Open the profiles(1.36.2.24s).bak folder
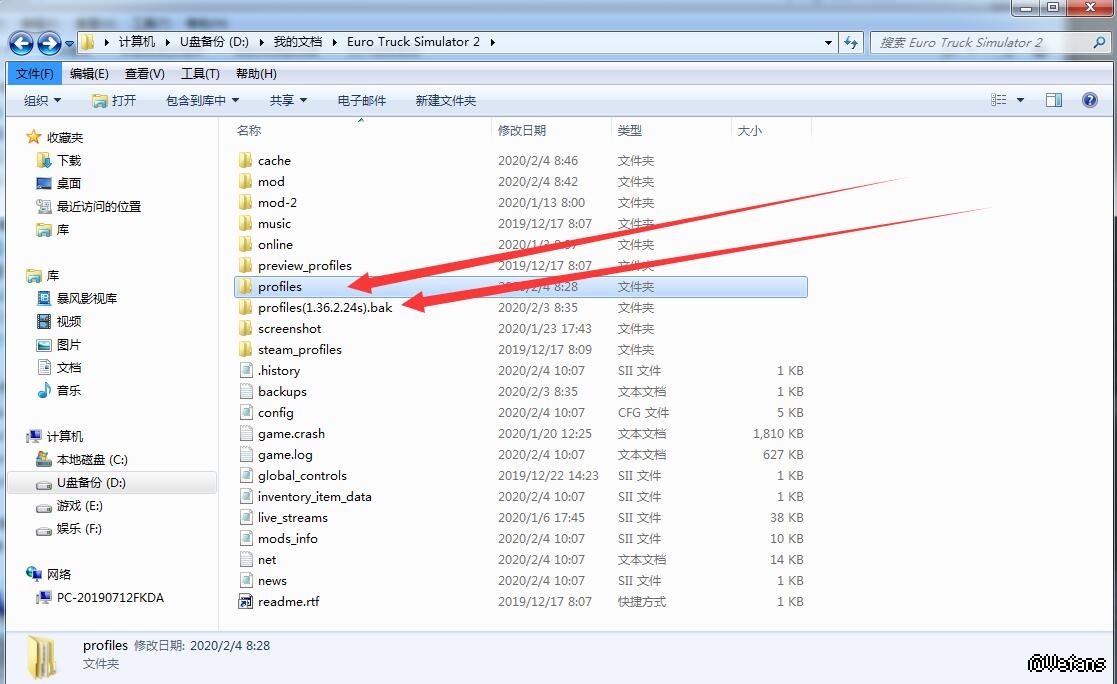1117x684 pixels. [324, 308]
